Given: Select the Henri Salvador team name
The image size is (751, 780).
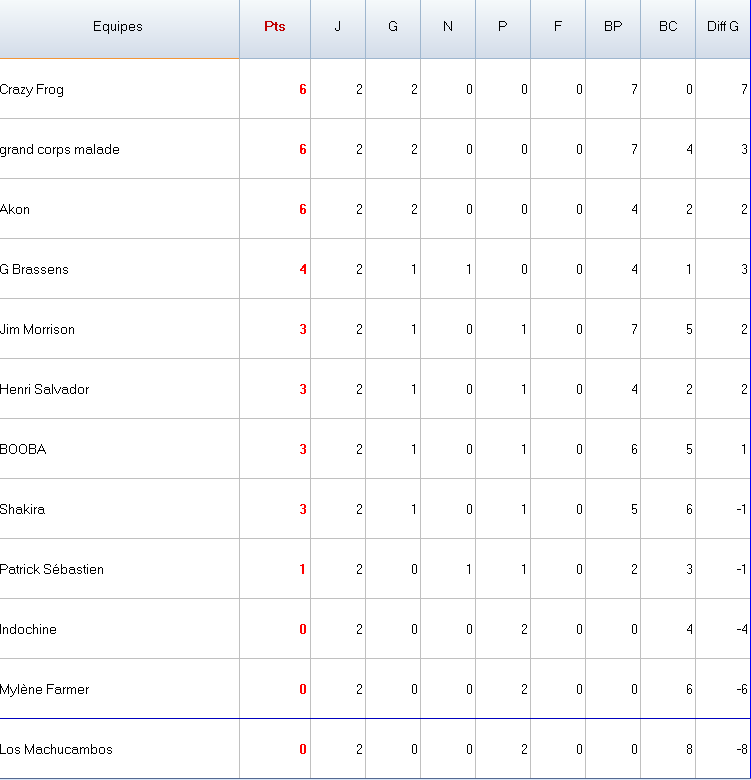Looking at the screenshot, I should coord(45,390).
